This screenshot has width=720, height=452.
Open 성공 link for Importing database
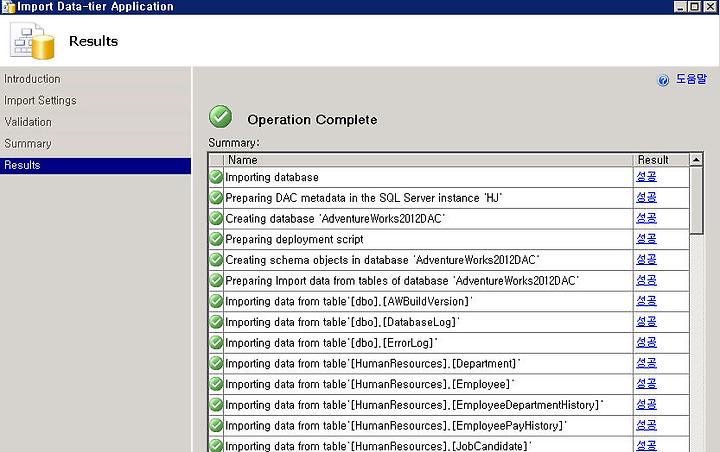(646, 176)
